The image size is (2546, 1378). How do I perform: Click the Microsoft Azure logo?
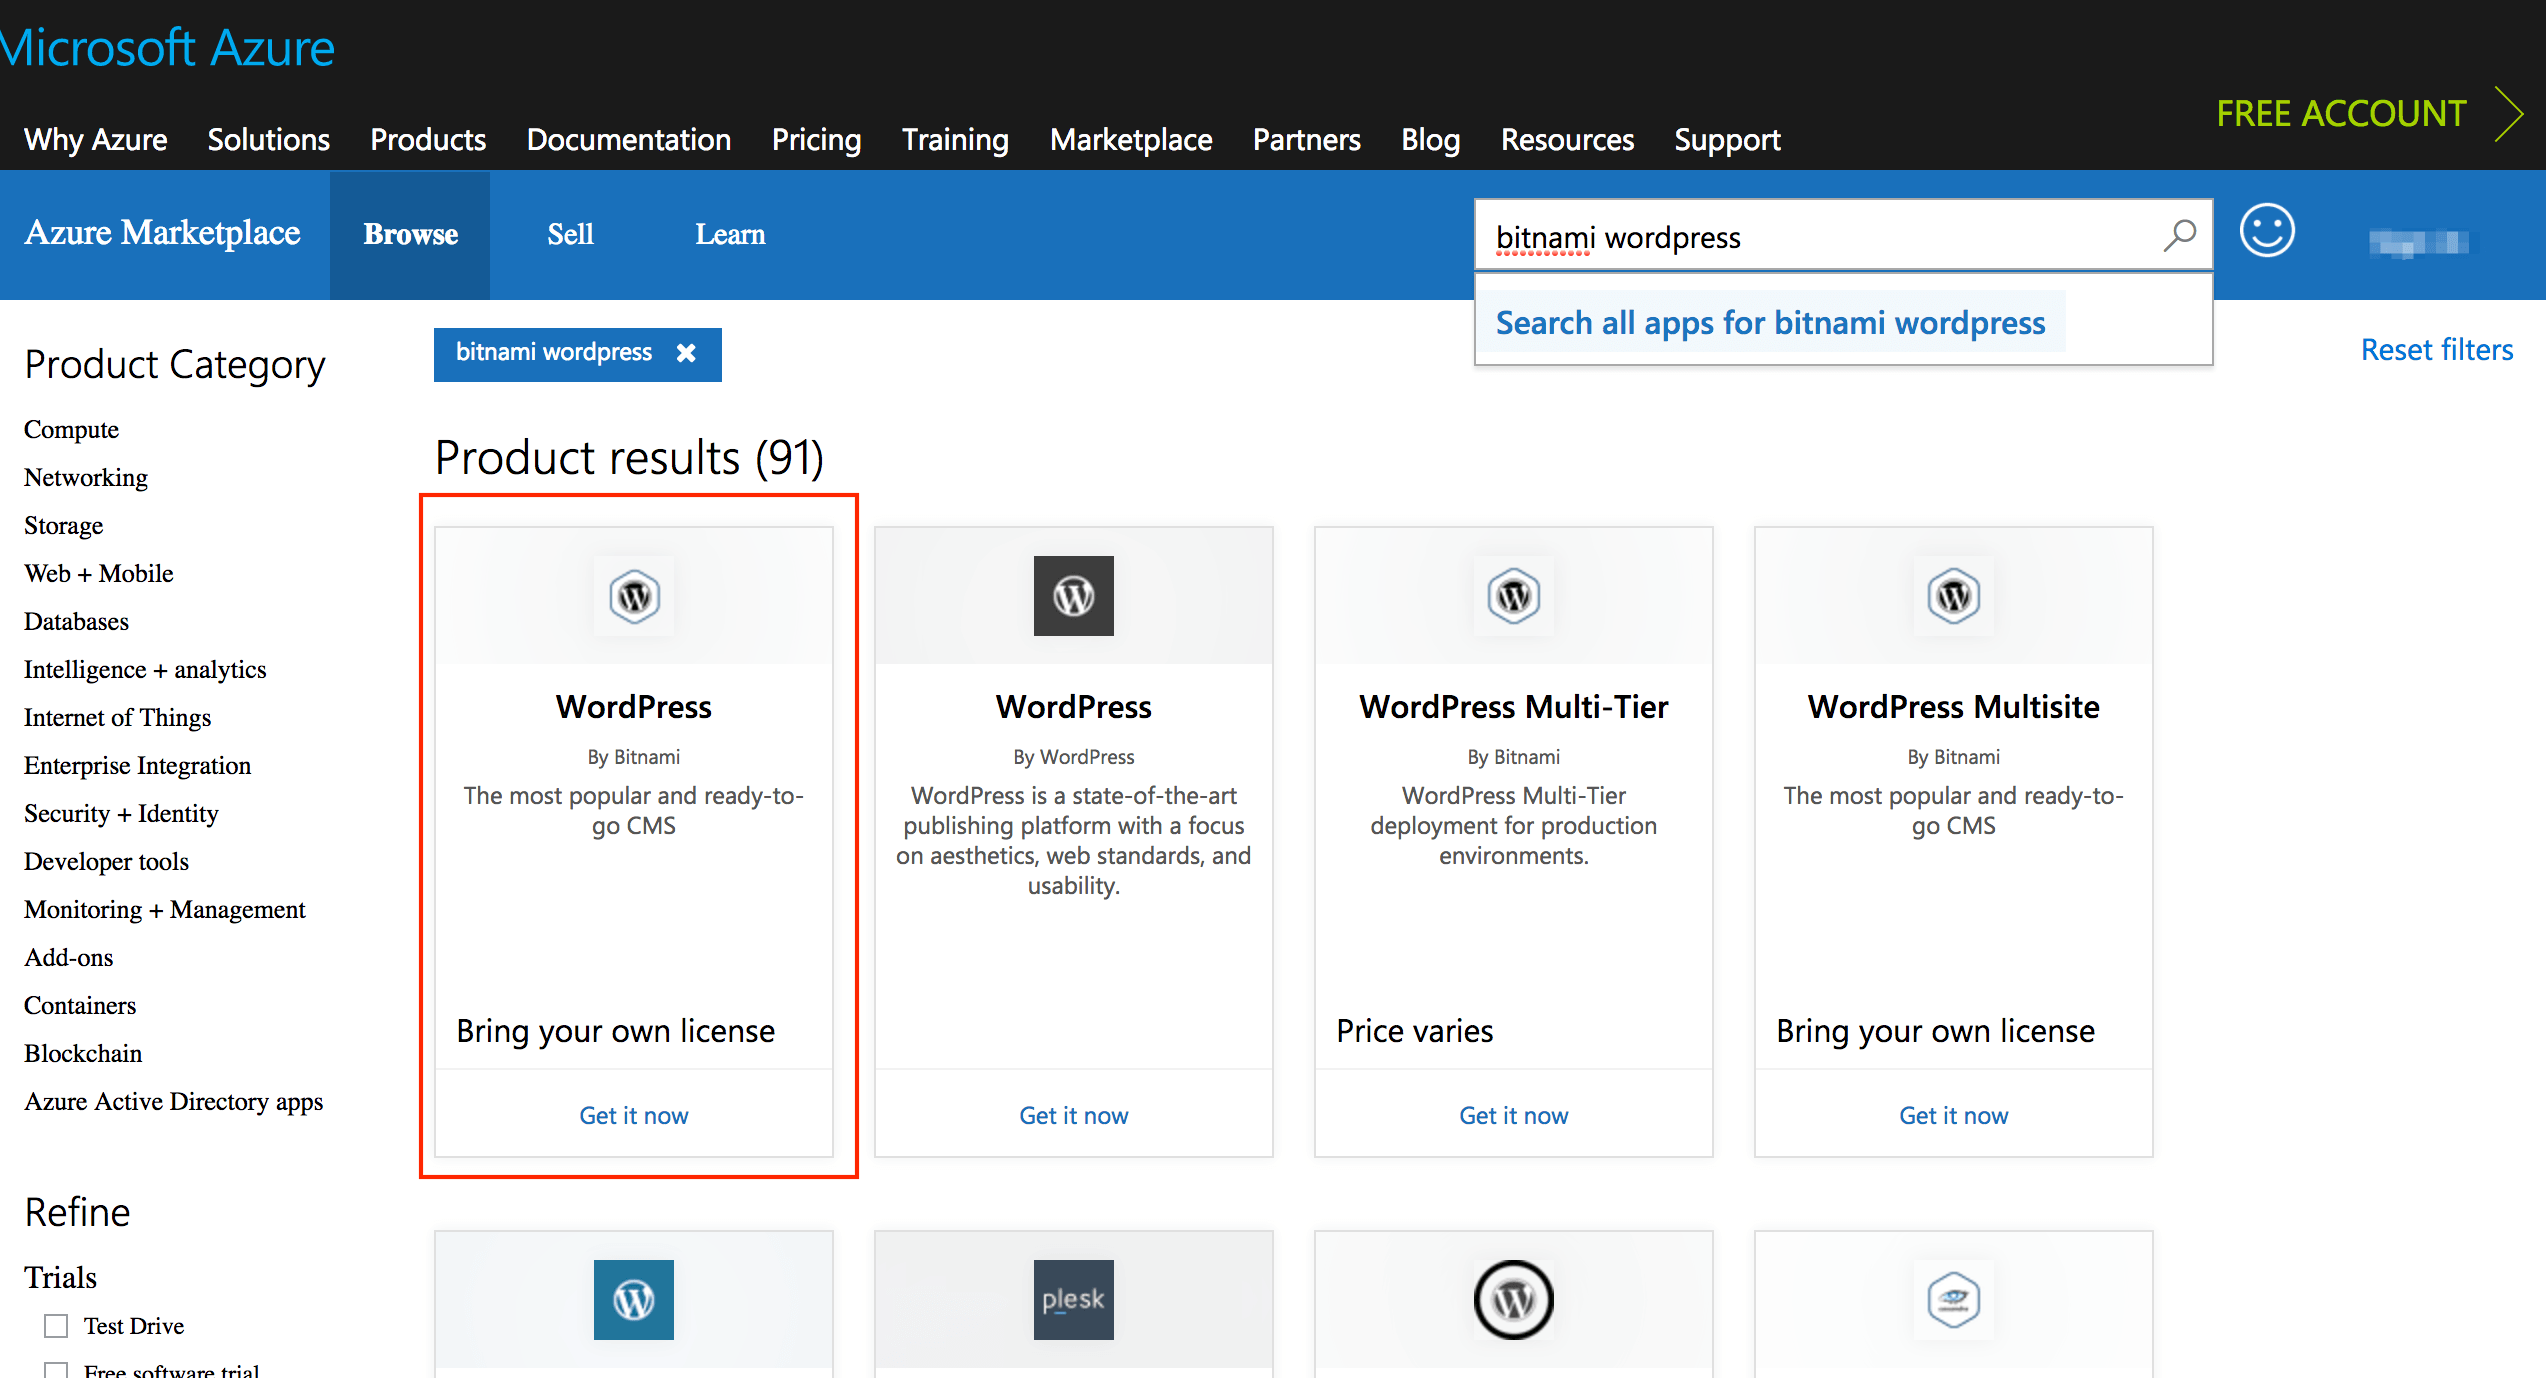(167, 48)
